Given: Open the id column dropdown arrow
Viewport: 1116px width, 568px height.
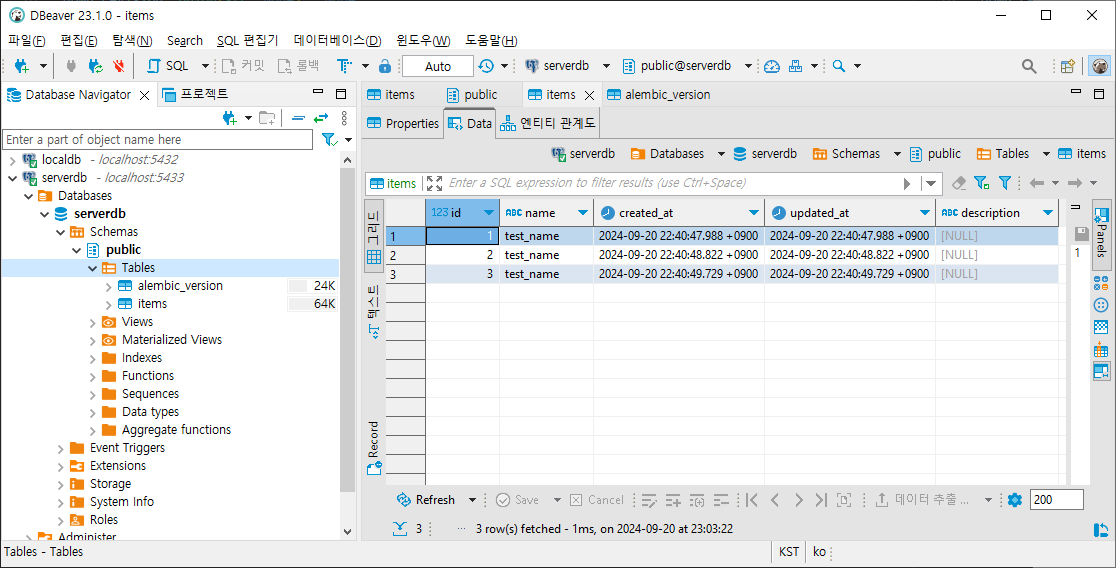Looking at the screenshot, I should [x=488, y=213].
